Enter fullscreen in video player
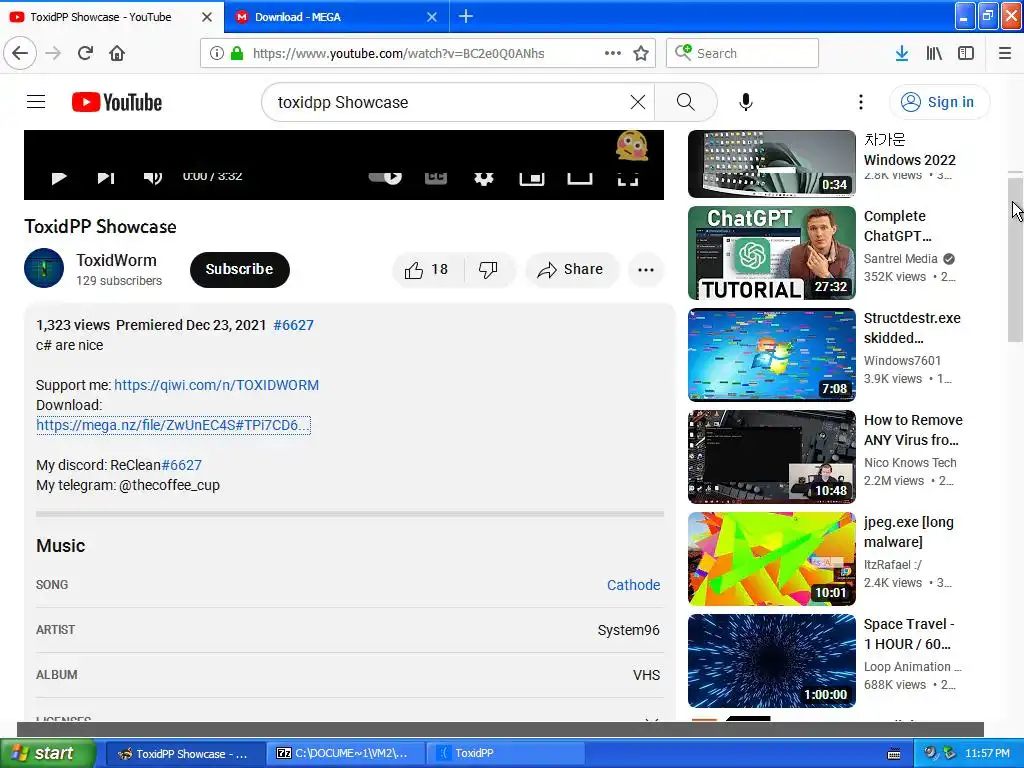 pos(628,178)
